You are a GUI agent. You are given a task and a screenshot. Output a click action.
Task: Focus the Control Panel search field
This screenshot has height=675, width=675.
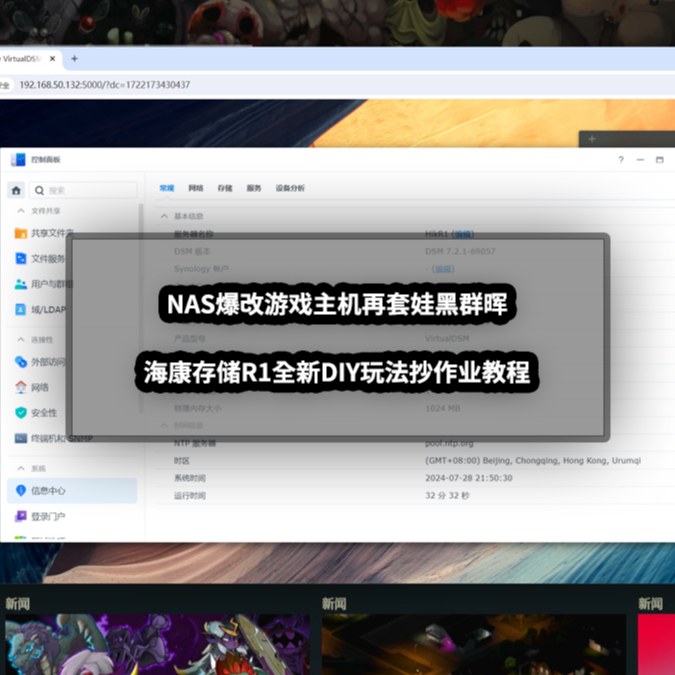[x=83, y=190]
